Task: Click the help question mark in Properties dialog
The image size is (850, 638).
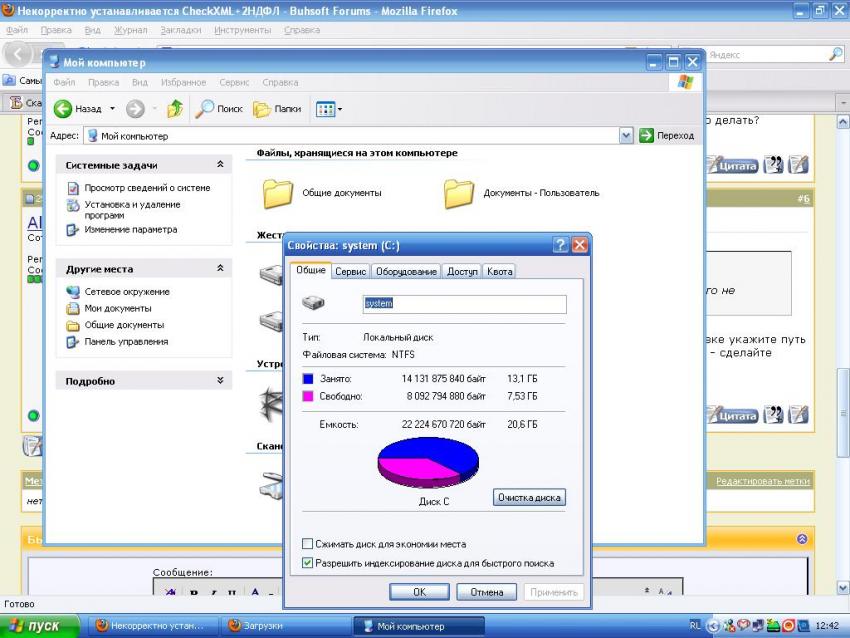Action: tap(561, 245)
